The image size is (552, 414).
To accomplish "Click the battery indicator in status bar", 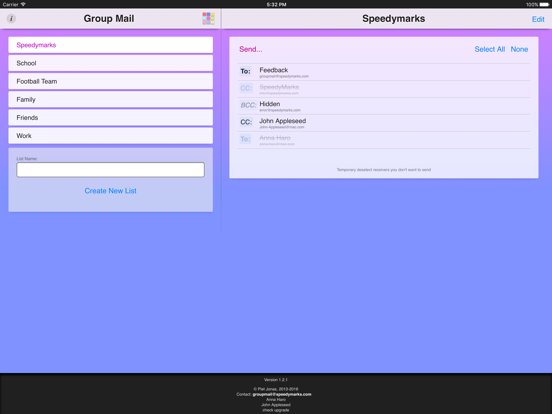I will (x=544, y=5).
